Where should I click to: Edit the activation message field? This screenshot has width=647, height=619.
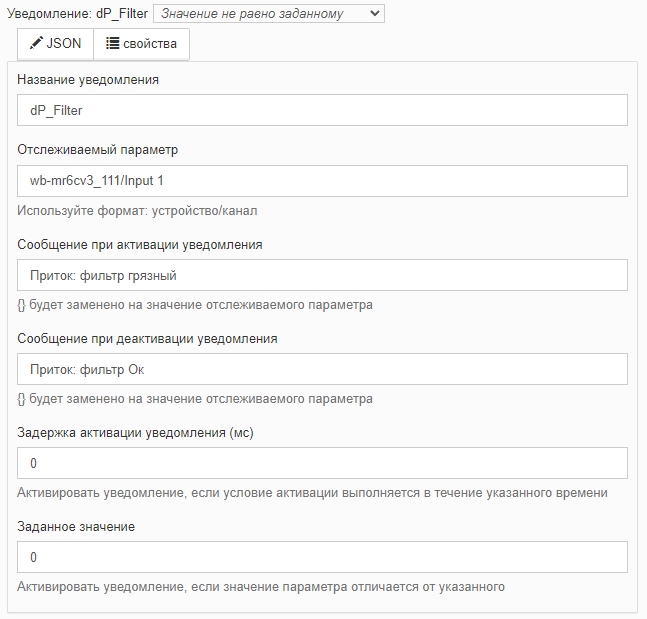[322, 275]
